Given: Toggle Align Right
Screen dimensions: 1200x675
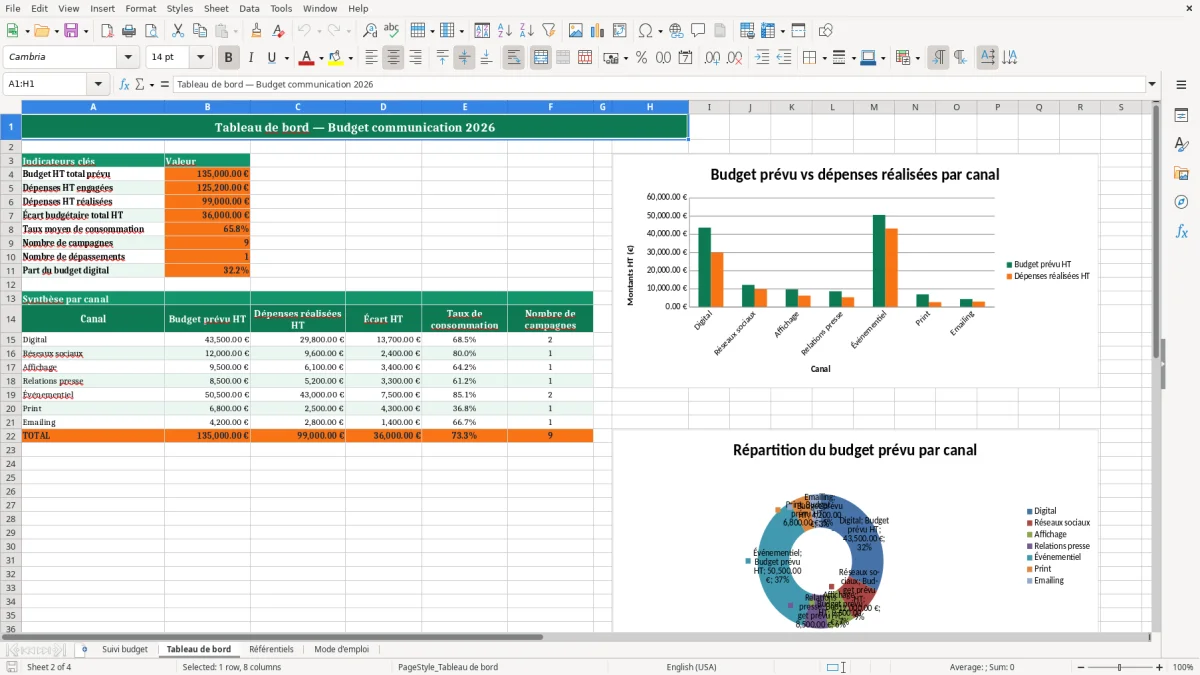Looking at the screenshot, I should pyautogui.click(x=415, y=58).
